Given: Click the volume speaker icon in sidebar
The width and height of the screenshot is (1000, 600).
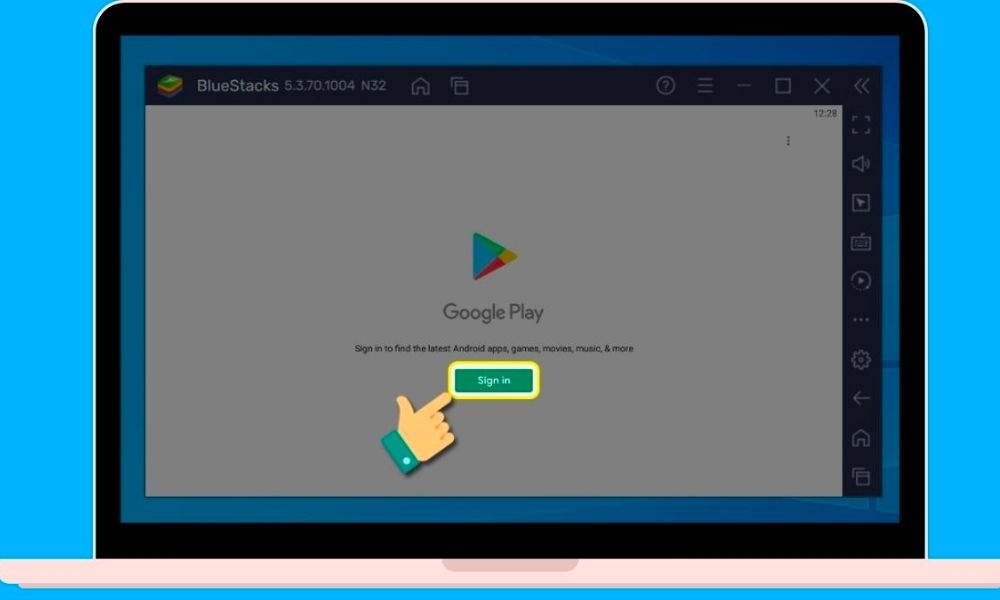Looking at the screenshot, I should (860, 164).
